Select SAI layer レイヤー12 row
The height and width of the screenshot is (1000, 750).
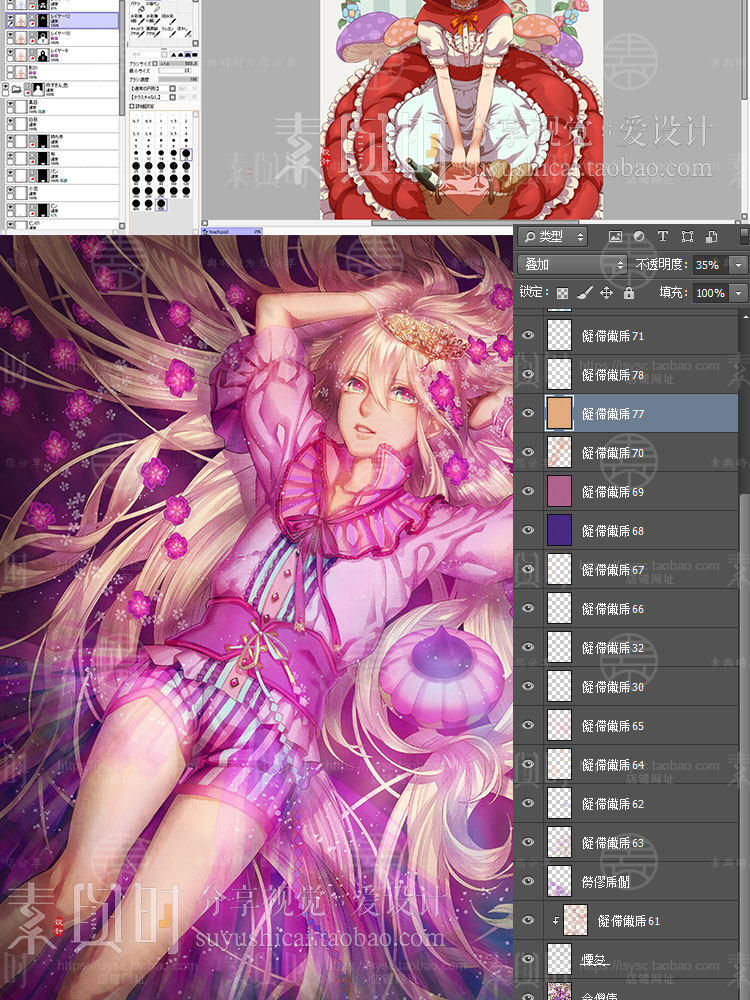[62, 20]
